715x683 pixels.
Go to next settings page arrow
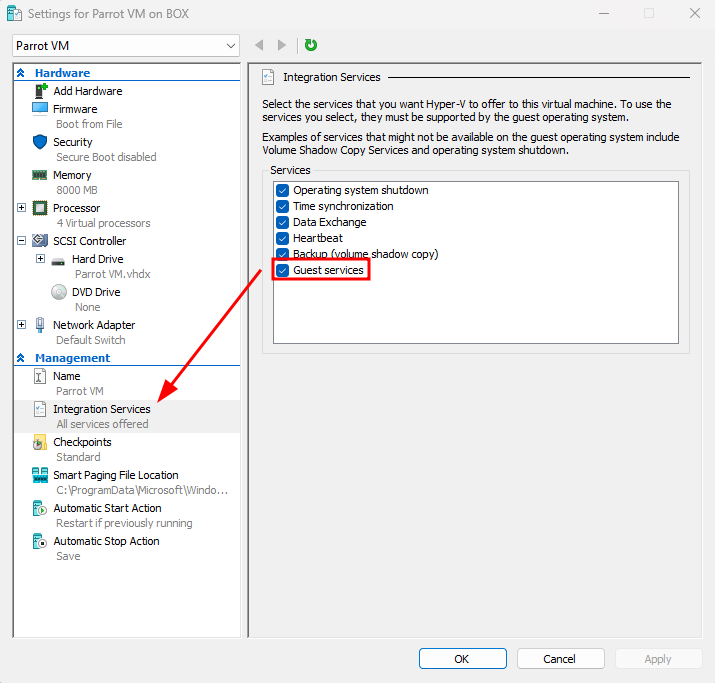click(282, 45)
